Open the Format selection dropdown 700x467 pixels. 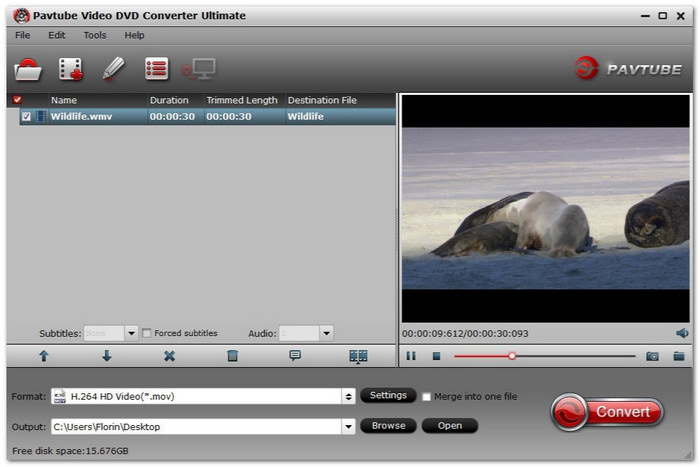(348, 396)
